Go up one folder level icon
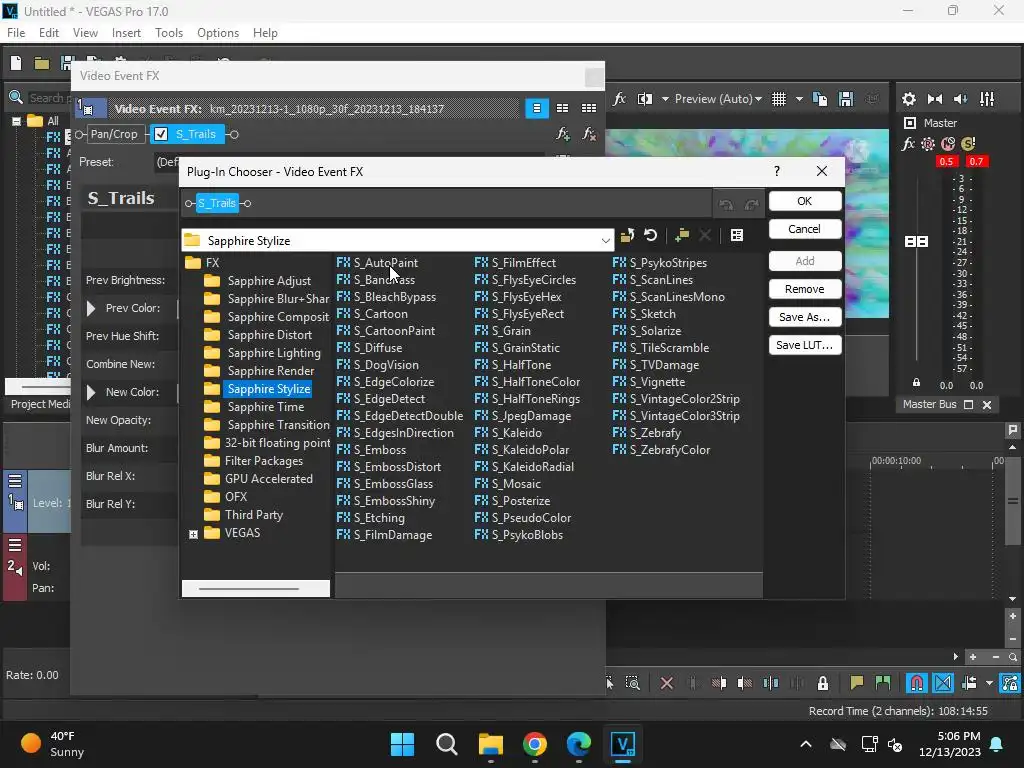Image resolution: width=1024 pixels, height=768 pixels. 628,235
